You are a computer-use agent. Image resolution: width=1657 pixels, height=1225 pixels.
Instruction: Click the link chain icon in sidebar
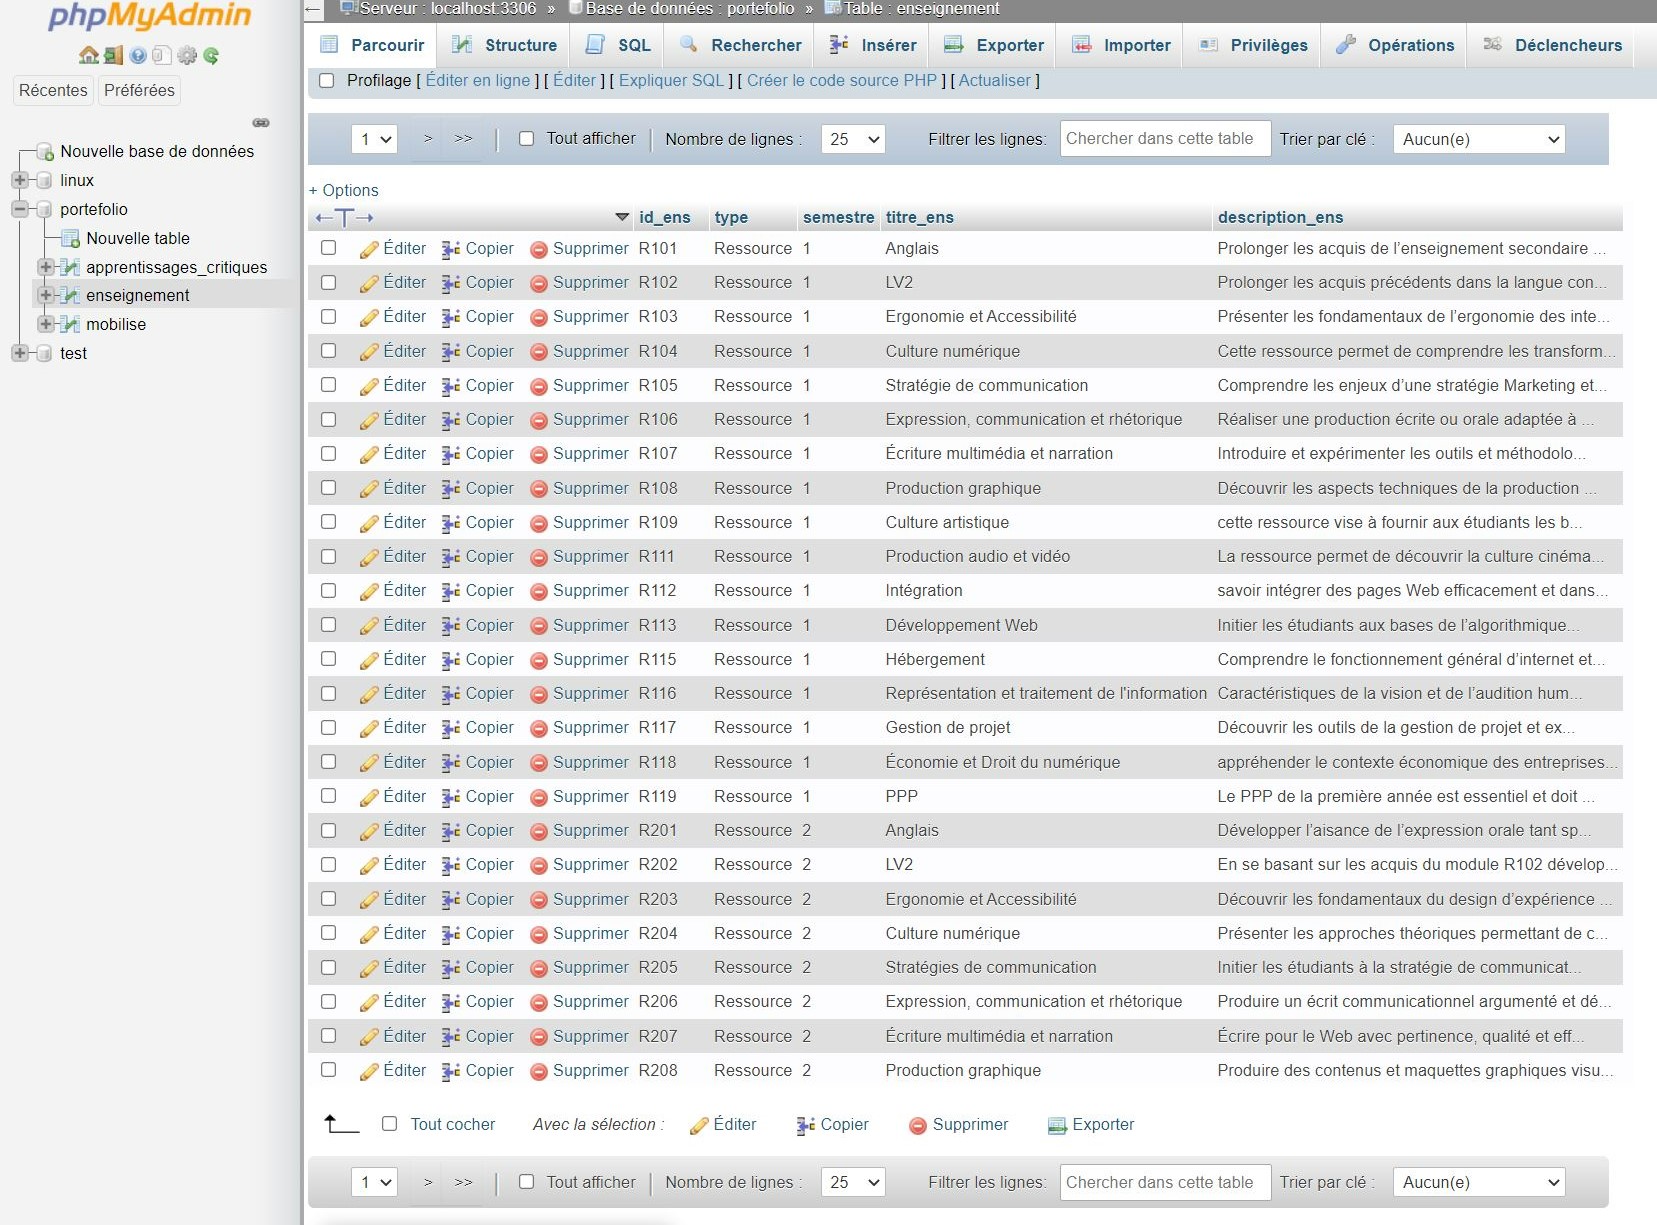261,122
